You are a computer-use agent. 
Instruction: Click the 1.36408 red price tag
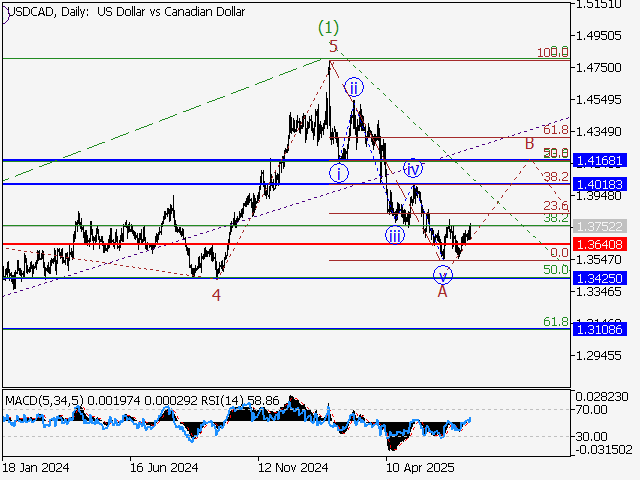(600, 243)
